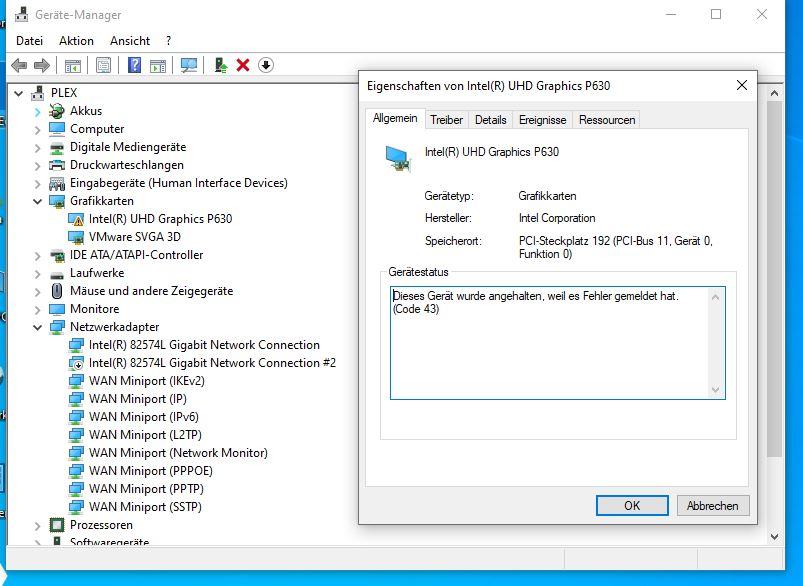Switch to the Treiber tab

coord(446,120)
